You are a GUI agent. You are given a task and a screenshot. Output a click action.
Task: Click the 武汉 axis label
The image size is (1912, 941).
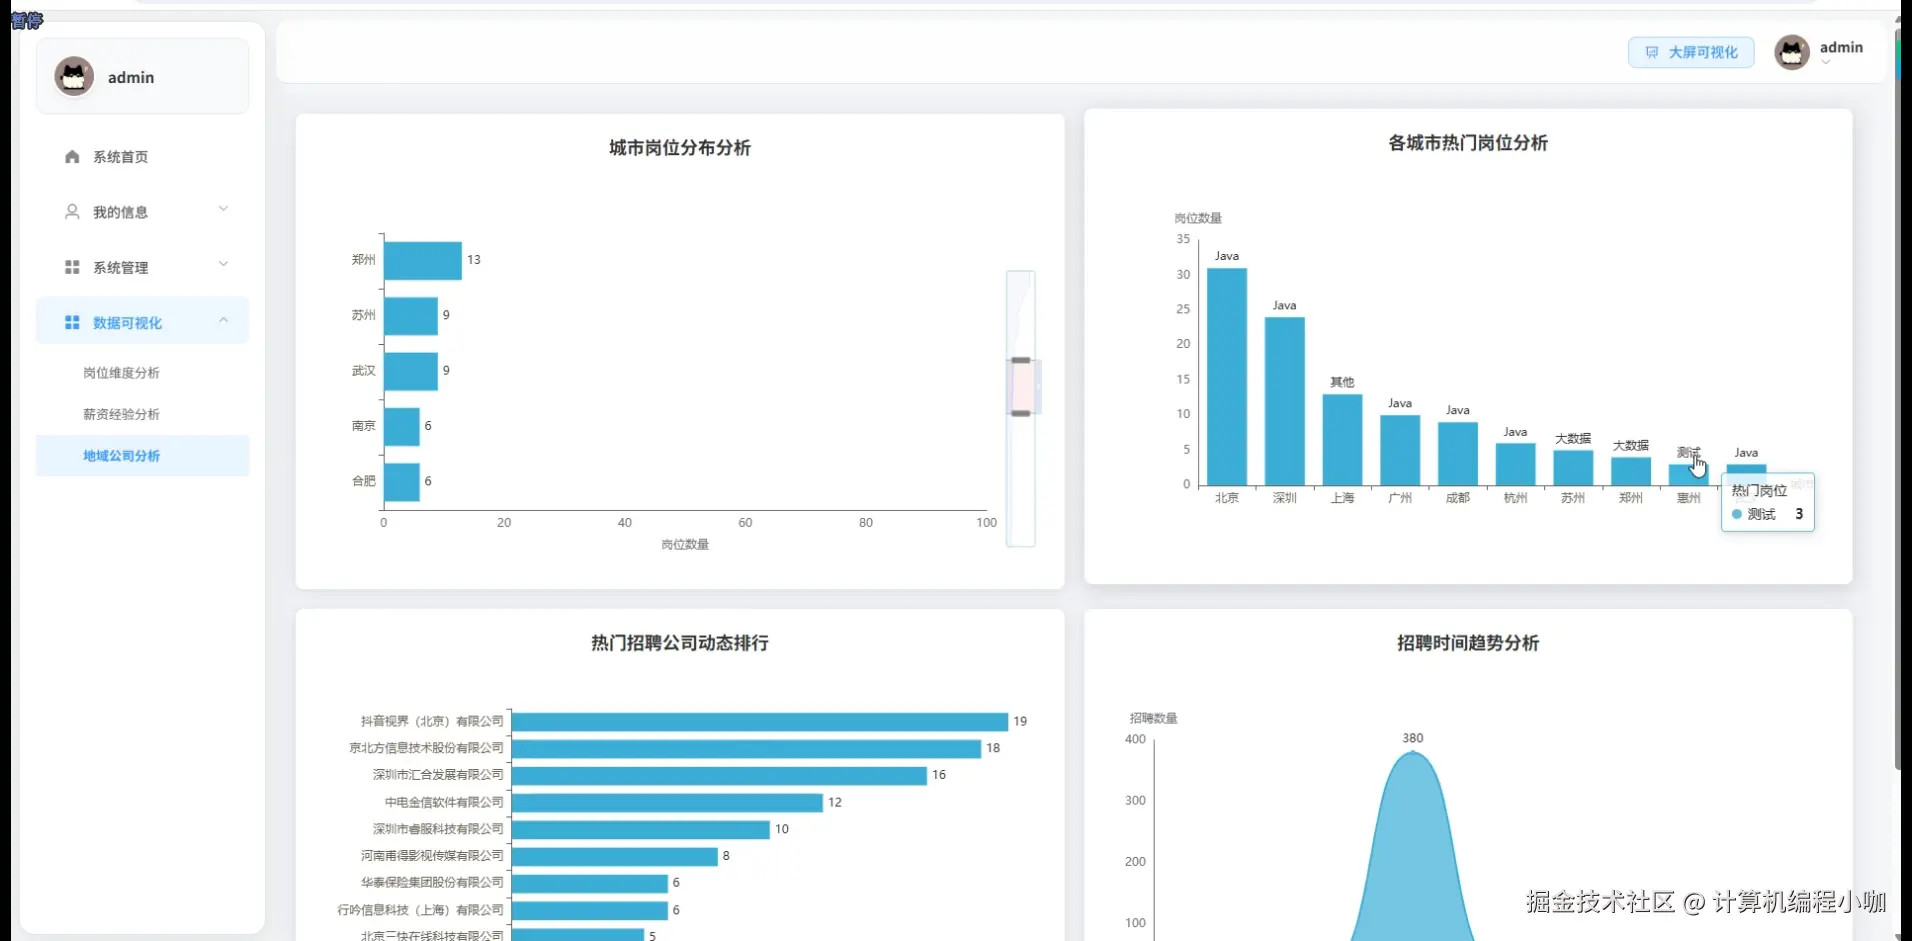click(x=363, y=371)
